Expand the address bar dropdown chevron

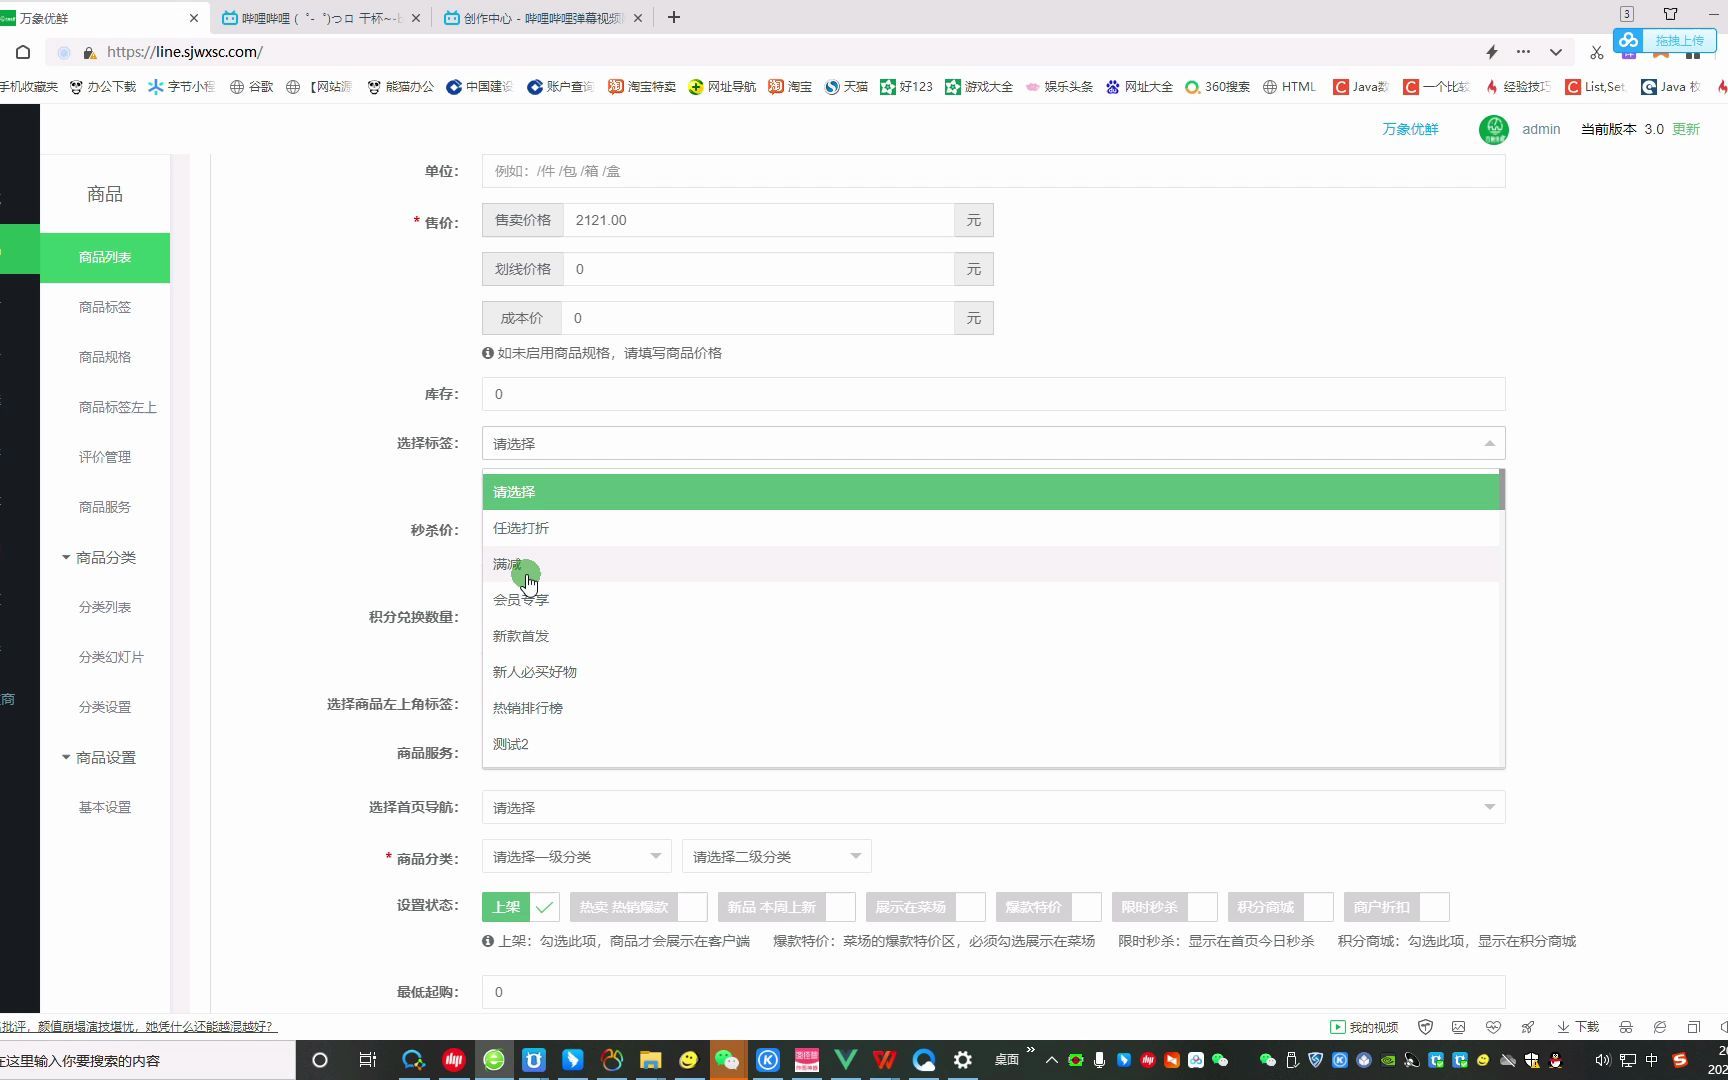click(1556, 52)
